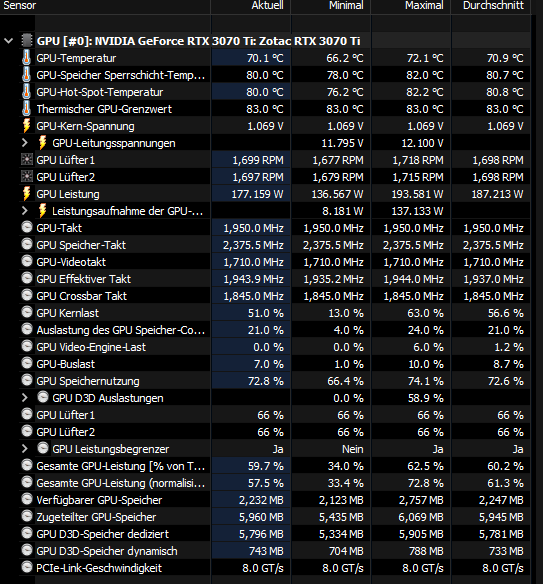Viewport: 543px width, 584px height.
Task: Select the GPU D3D-Speicher dynamisch row
Action: (274, 551)
